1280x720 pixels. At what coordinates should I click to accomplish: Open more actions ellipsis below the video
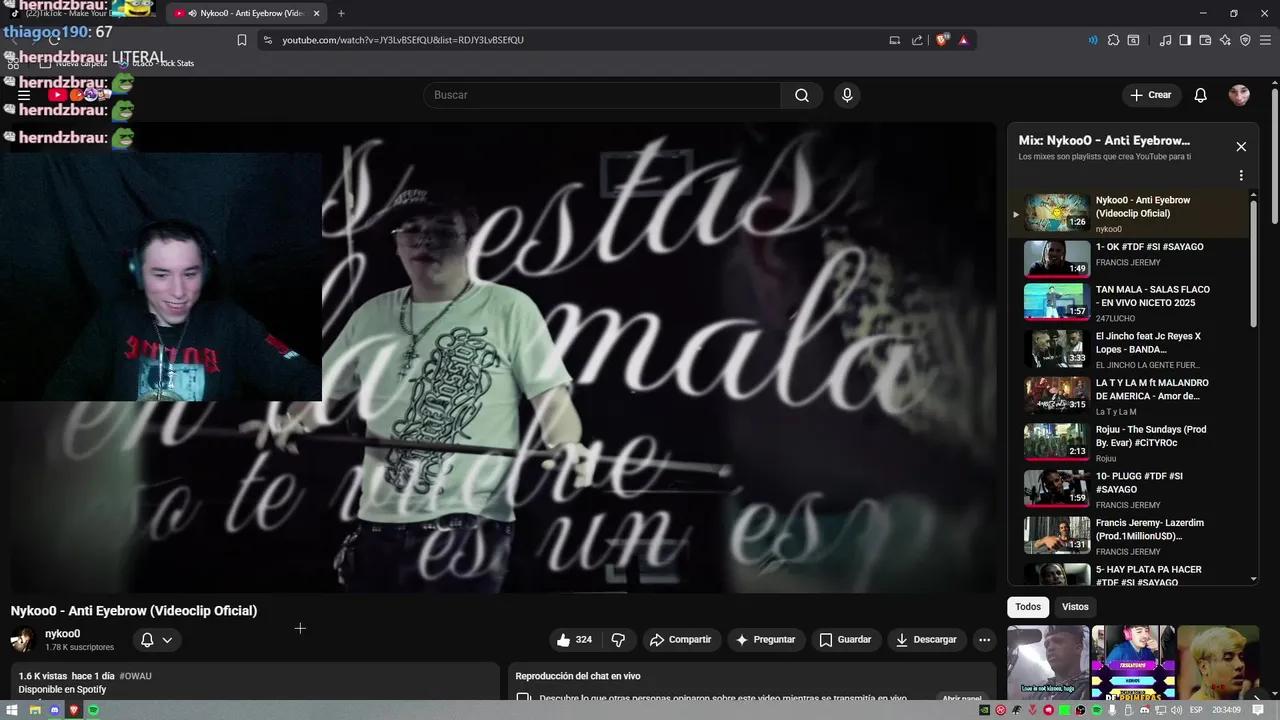(984, 640)
